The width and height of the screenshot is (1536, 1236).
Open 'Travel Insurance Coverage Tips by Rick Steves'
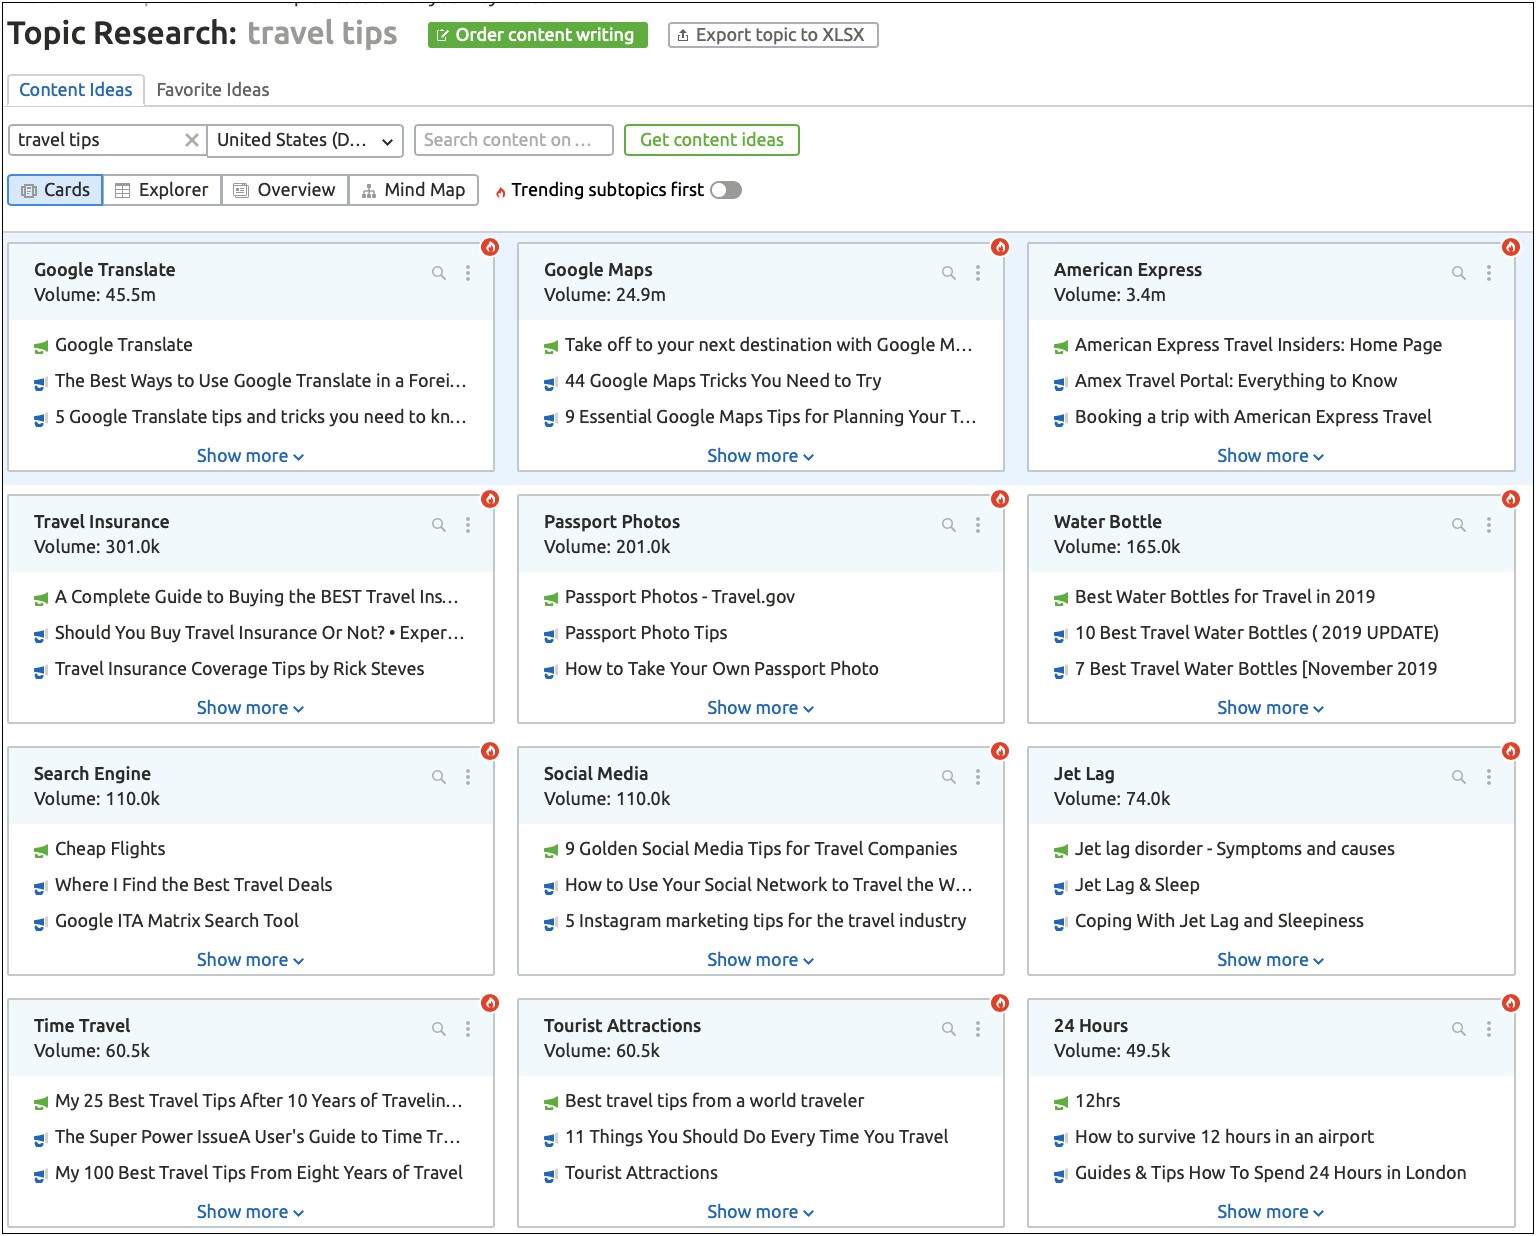coord(240,669)
